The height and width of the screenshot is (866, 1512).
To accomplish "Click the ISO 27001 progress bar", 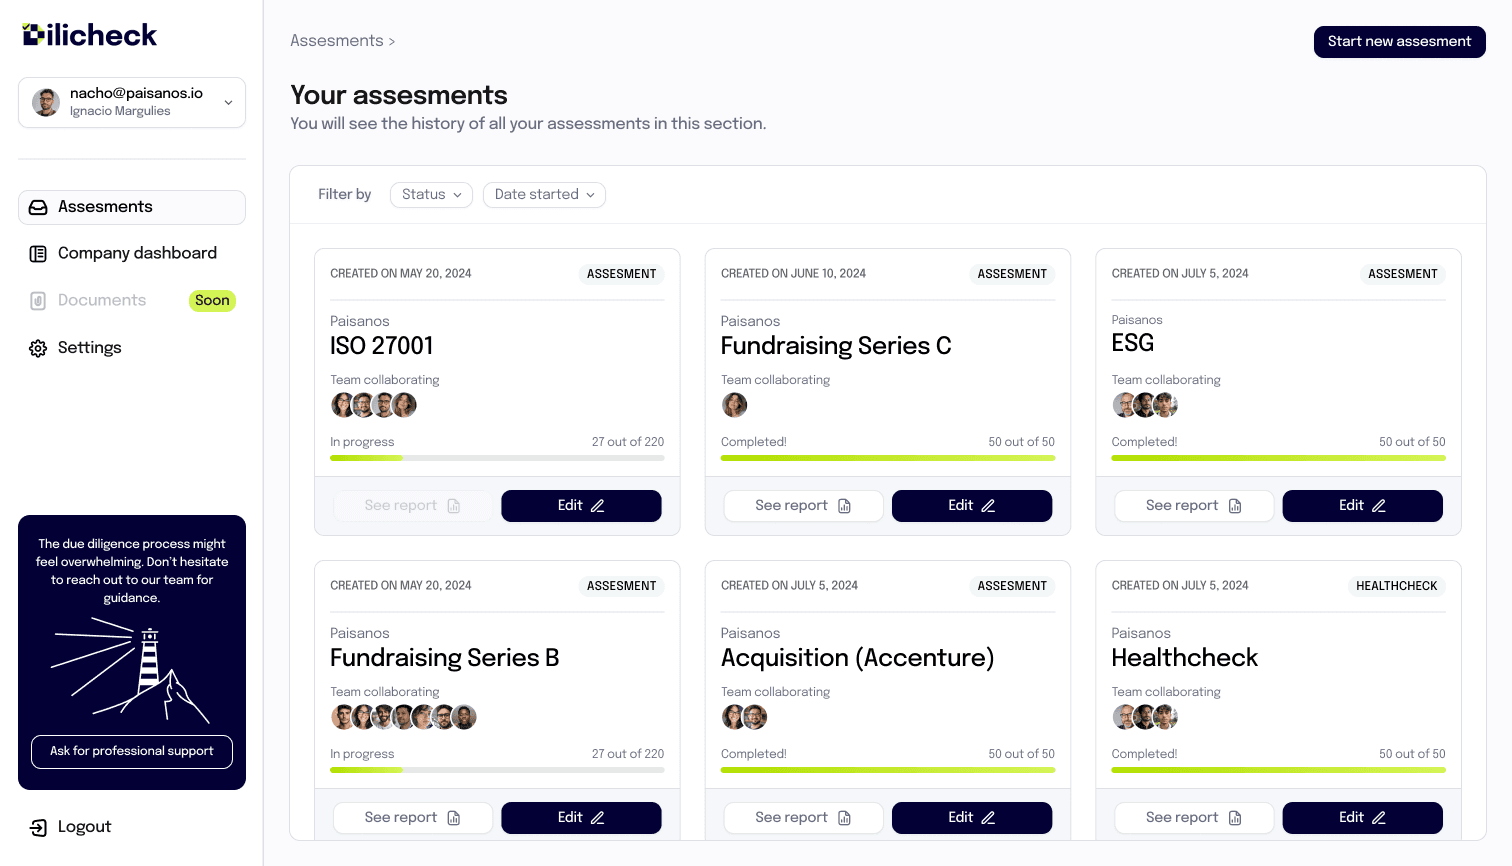I will (x=497, y=458).
